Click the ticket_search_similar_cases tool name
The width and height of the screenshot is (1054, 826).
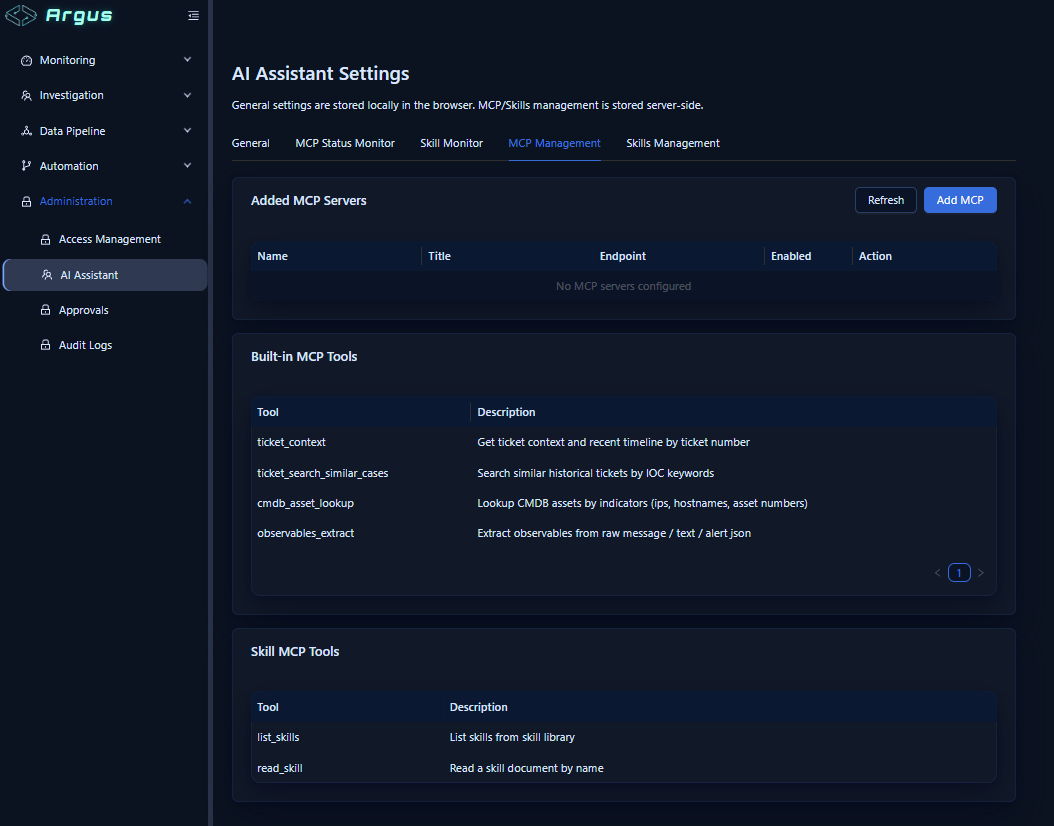323,473
